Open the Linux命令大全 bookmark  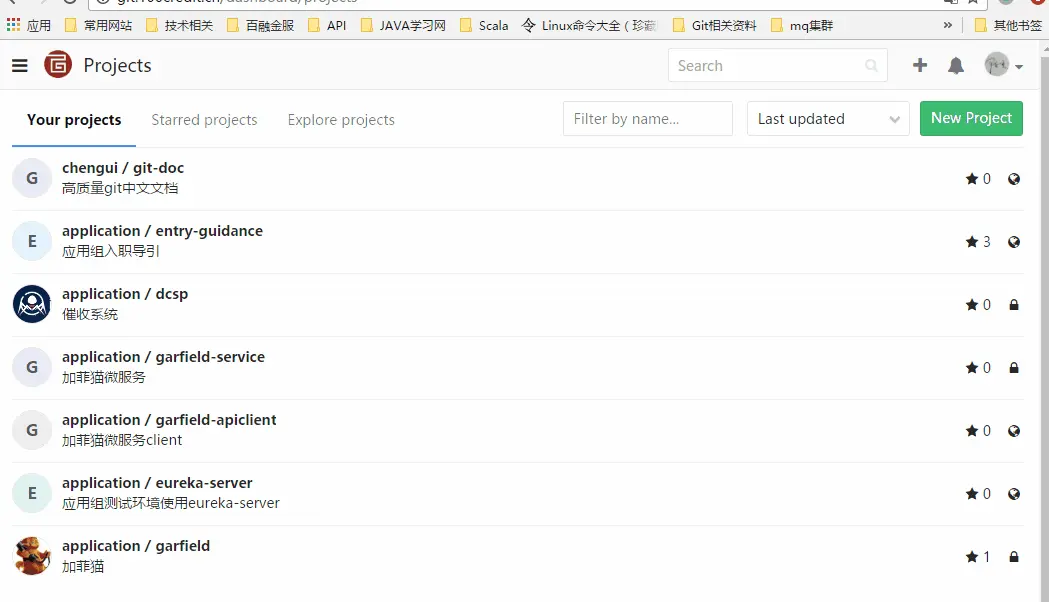pos(589,25)
